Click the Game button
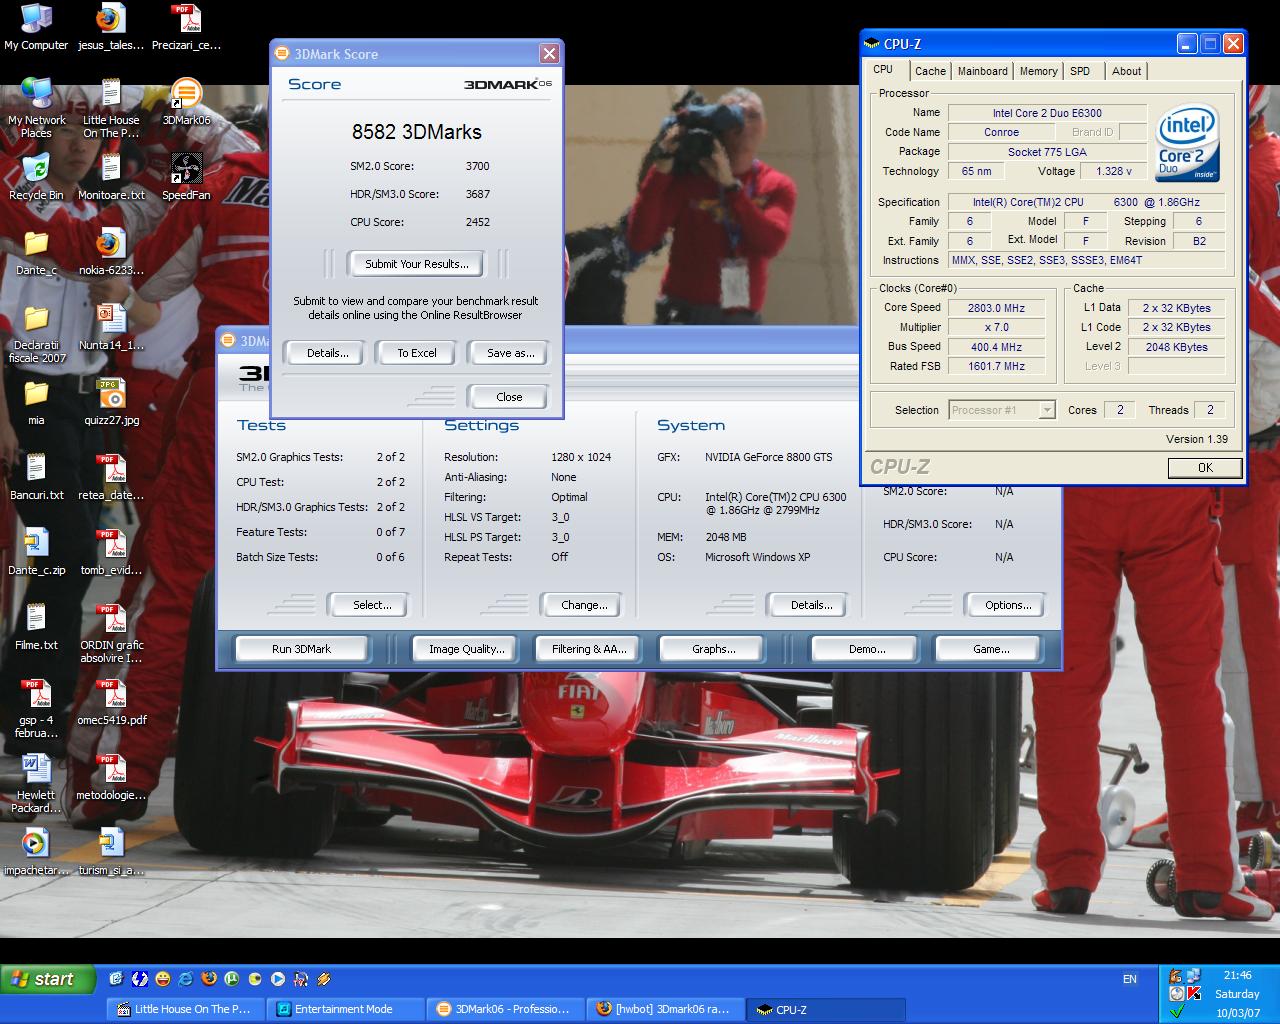This screenshot has height=1024, width=1280. coord(990,649)
